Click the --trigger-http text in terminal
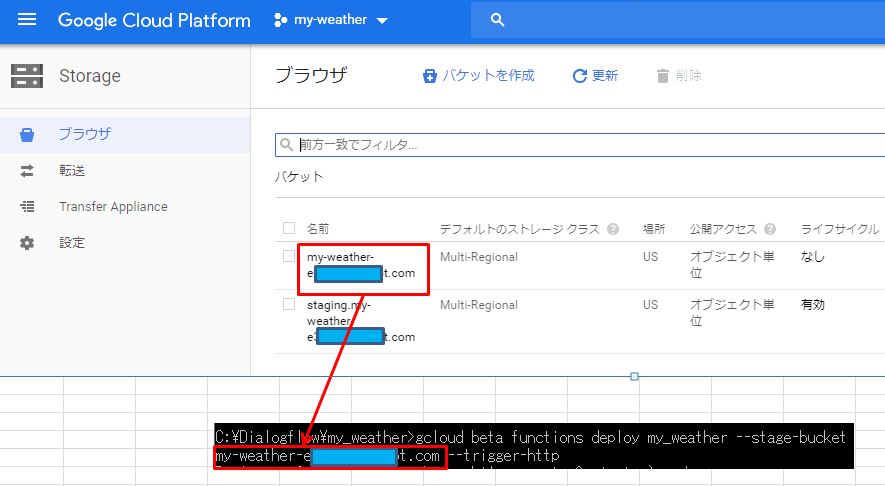This screenshot has height=486, width=885. point(505,456)
